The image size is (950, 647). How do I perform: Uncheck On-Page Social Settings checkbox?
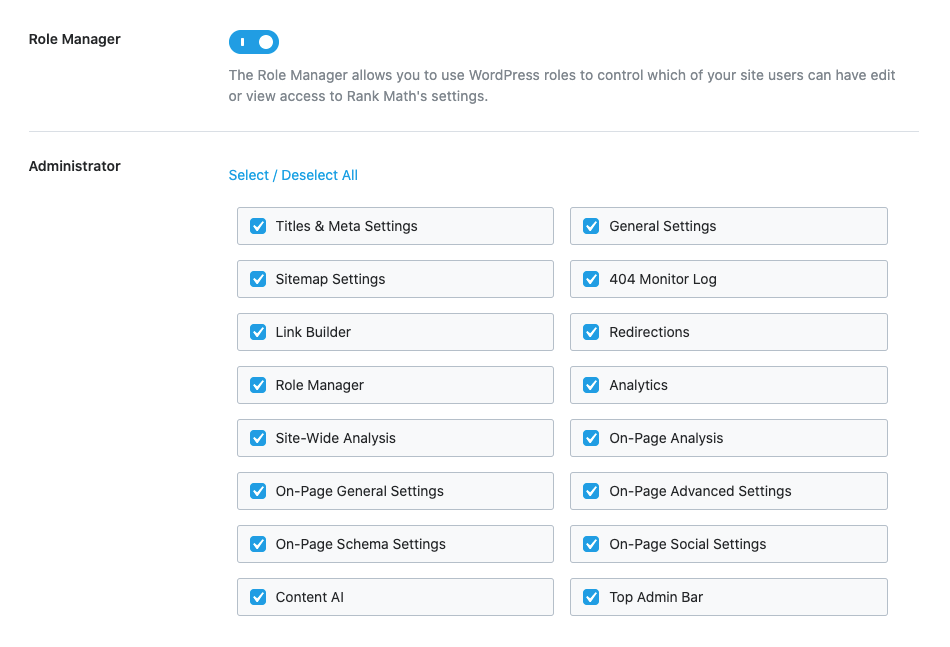(591, 544)
